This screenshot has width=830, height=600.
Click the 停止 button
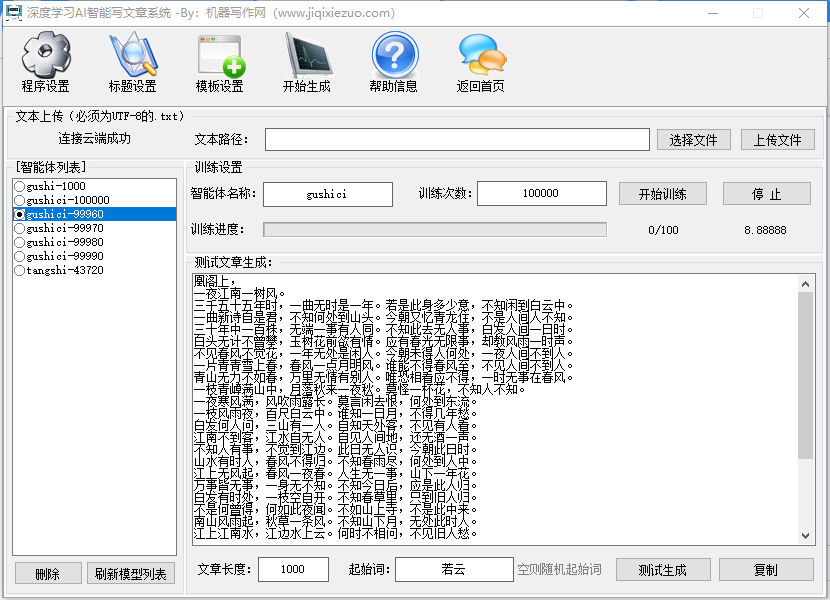[x=767, y=194]
